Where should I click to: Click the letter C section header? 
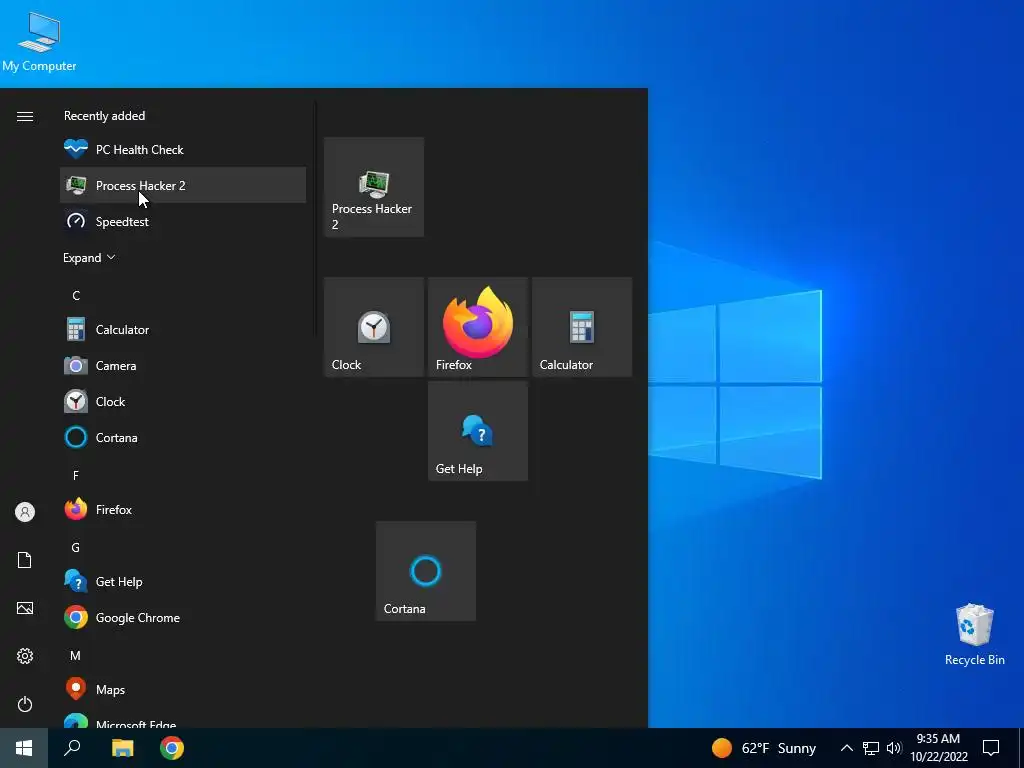76,296
